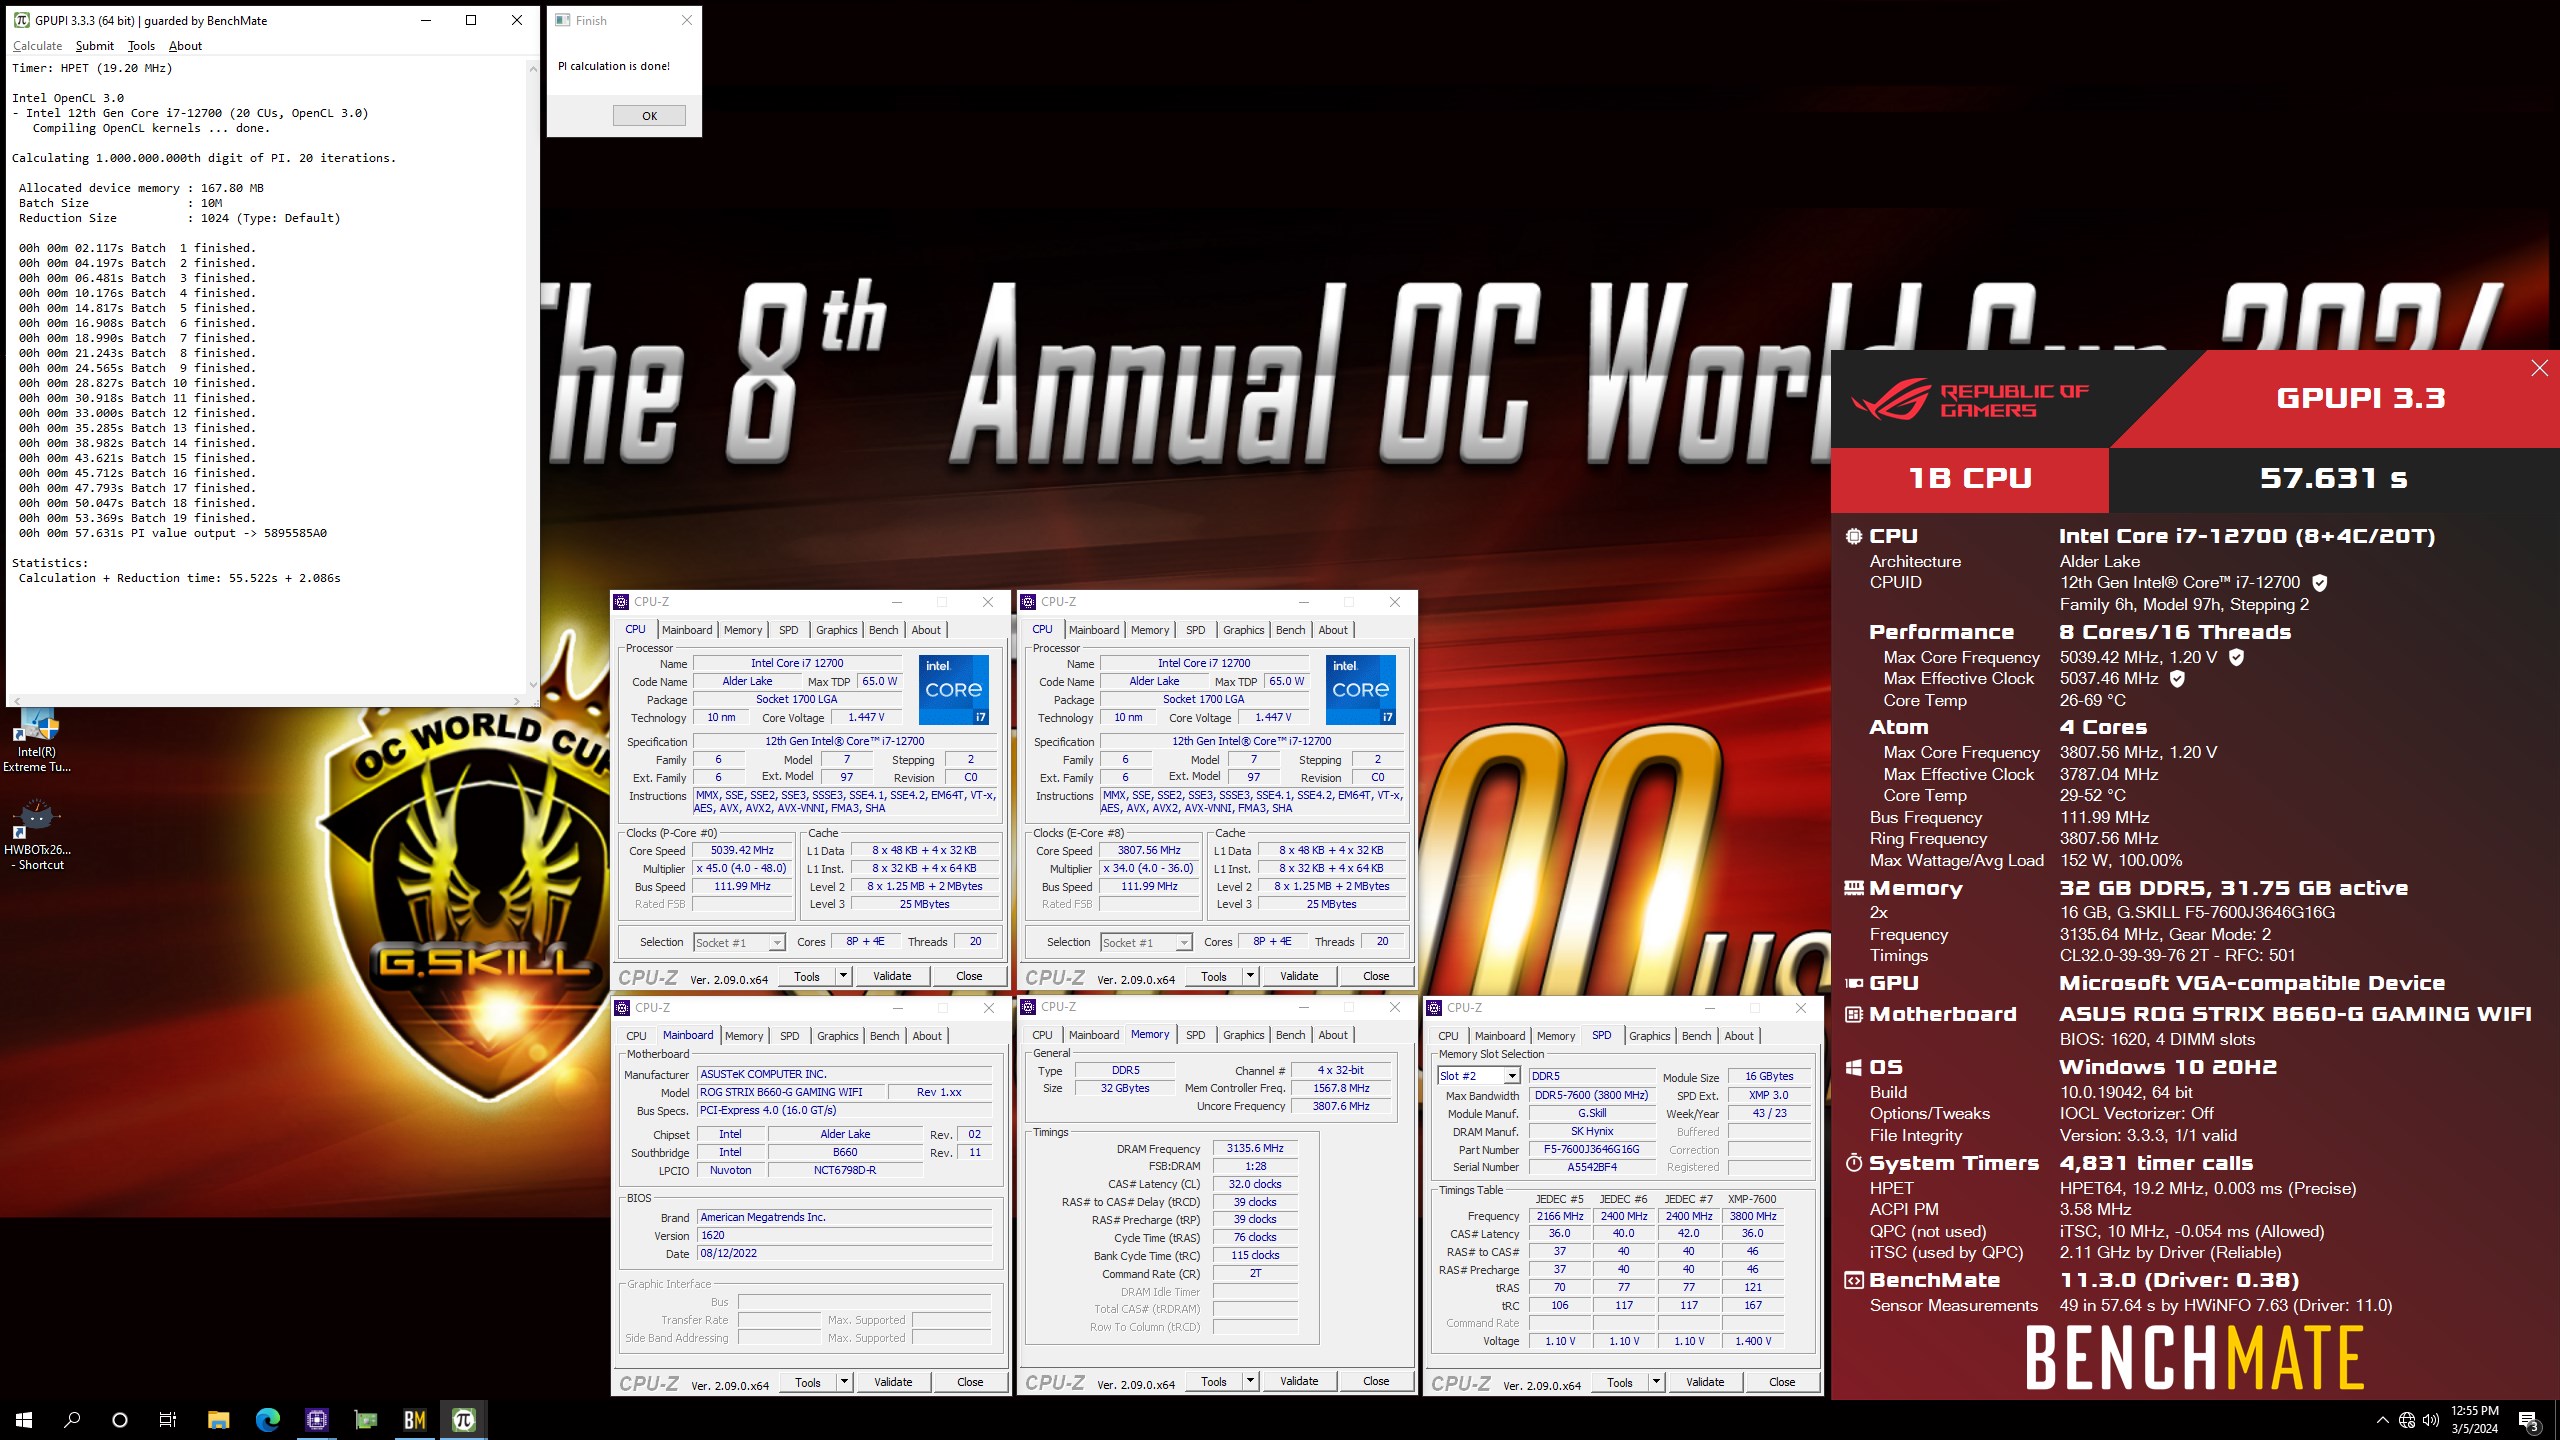Viewport: 2560px width, 1440px height.
Task: Click Validate in P-Core CPU-Z window
Action: pyautogui.click(x=892, y=975)
